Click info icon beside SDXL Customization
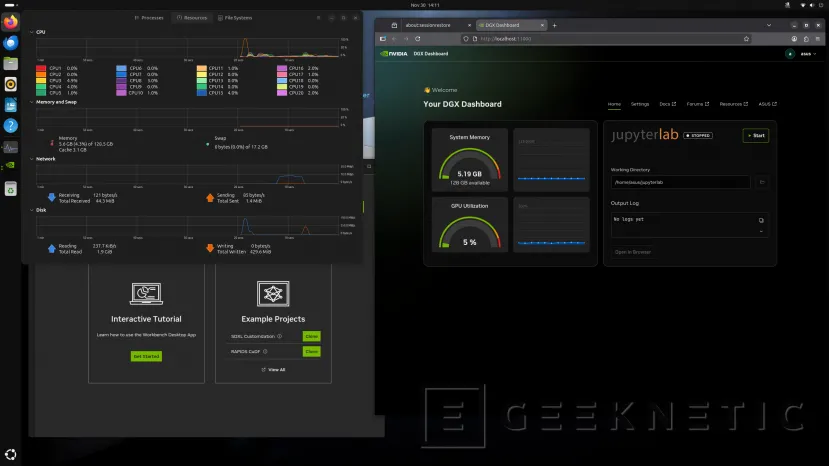The width and height of the screenshot is (829, 466). point(280,336)
